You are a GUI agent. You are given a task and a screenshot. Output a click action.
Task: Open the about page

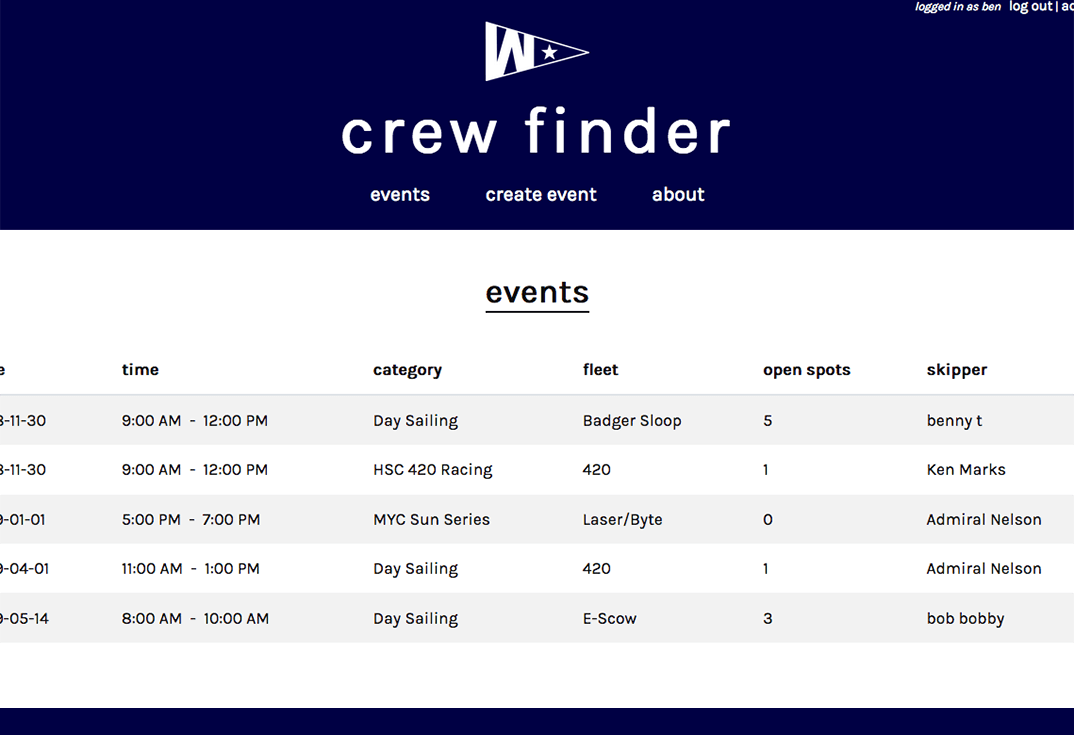click(678, 194)
